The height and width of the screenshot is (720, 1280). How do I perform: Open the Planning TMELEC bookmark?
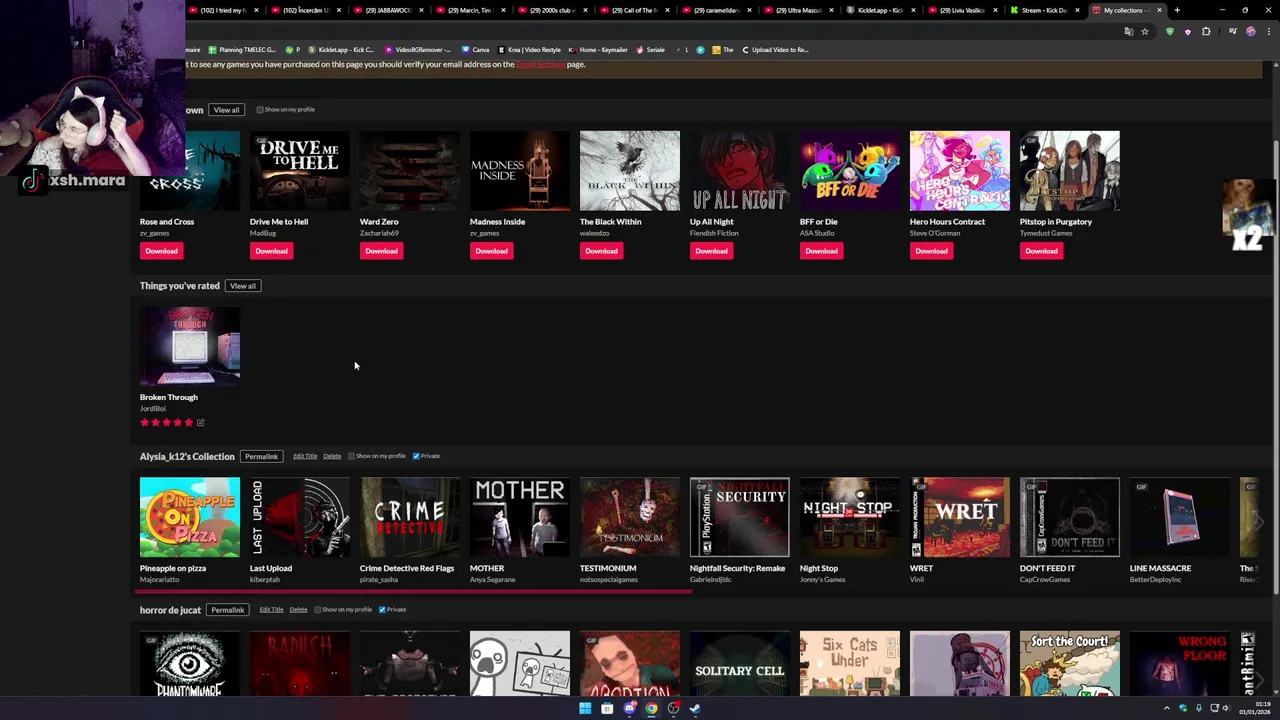pos(242,49)
